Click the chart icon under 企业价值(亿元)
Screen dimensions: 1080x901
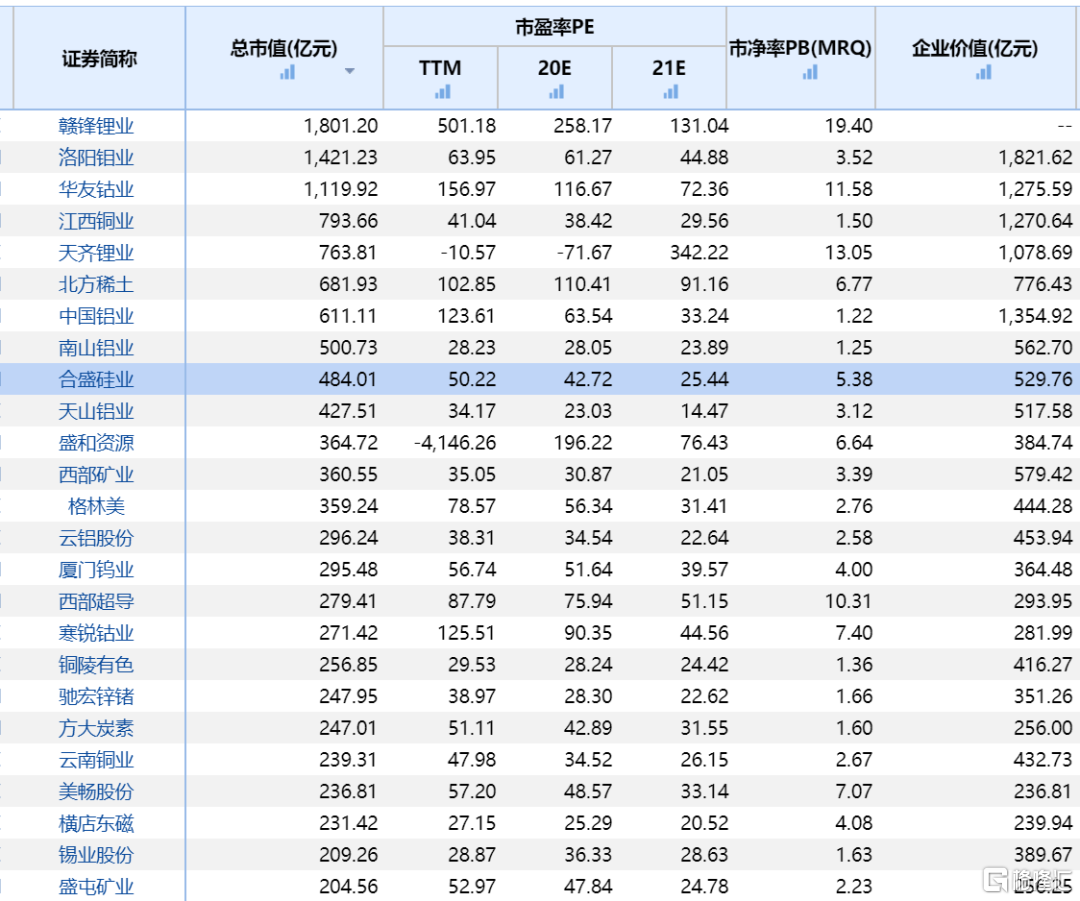click(983, 72)
